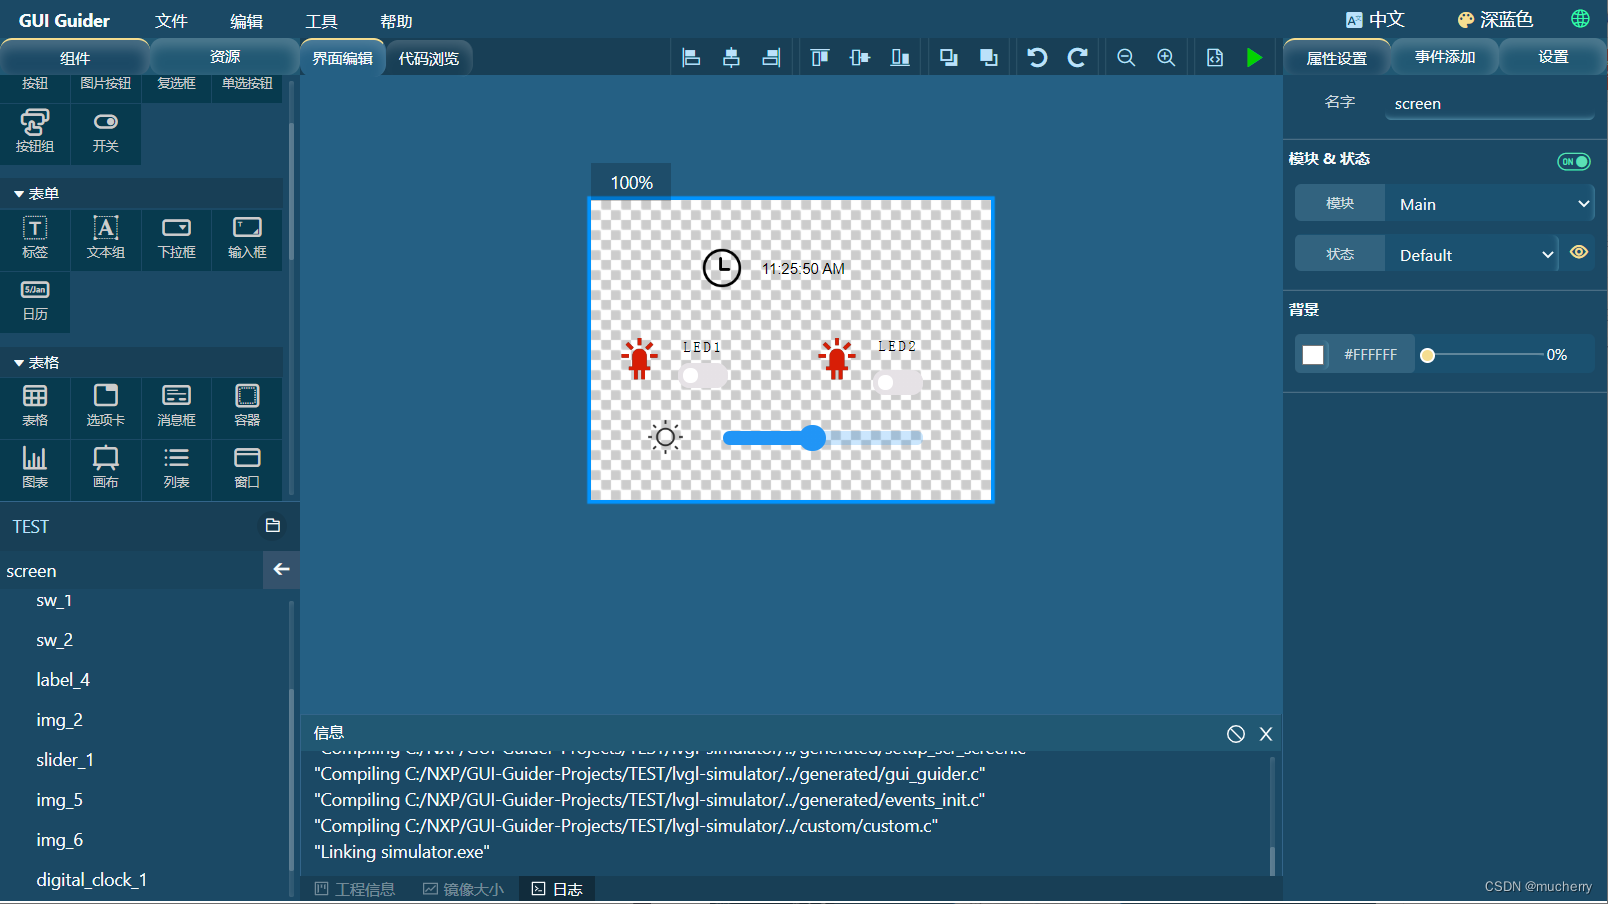Image resolution: width=1608 pixels, height=904 pixels.
Task: Open the 工具 menu
Action: point(322,21)
